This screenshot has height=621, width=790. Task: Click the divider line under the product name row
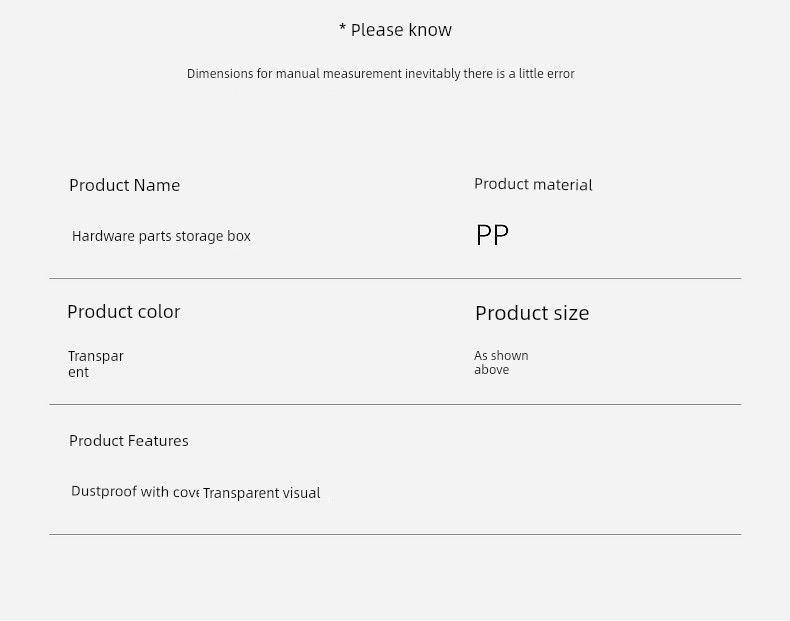tap(395, 278)
